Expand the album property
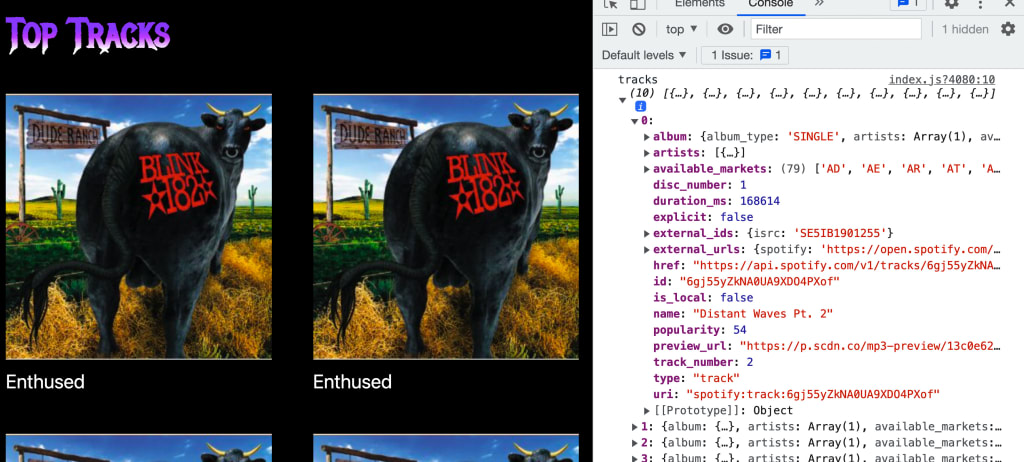 647,137
